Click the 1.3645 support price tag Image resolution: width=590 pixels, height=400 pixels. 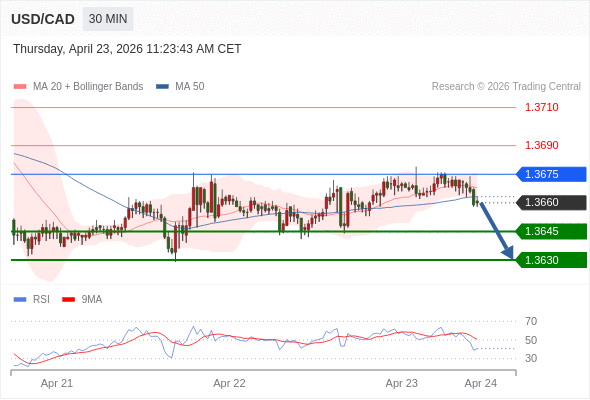(551, 231)
